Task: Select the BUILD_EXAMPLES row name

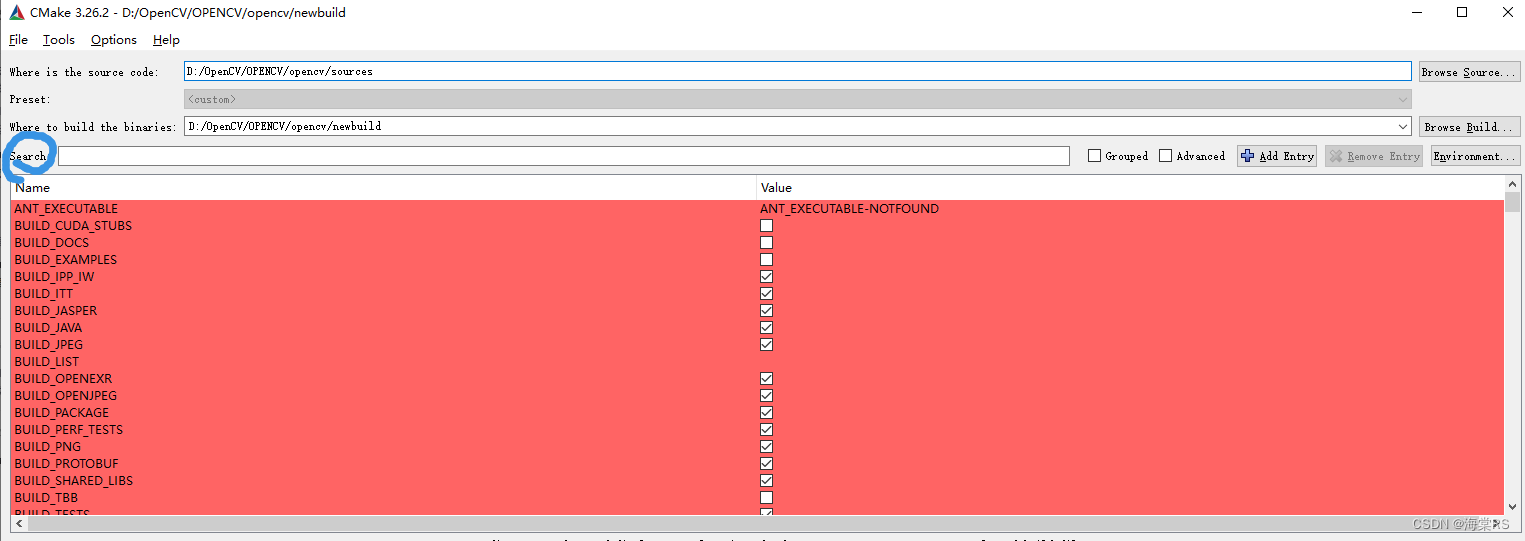Action: tap(66, 260)
